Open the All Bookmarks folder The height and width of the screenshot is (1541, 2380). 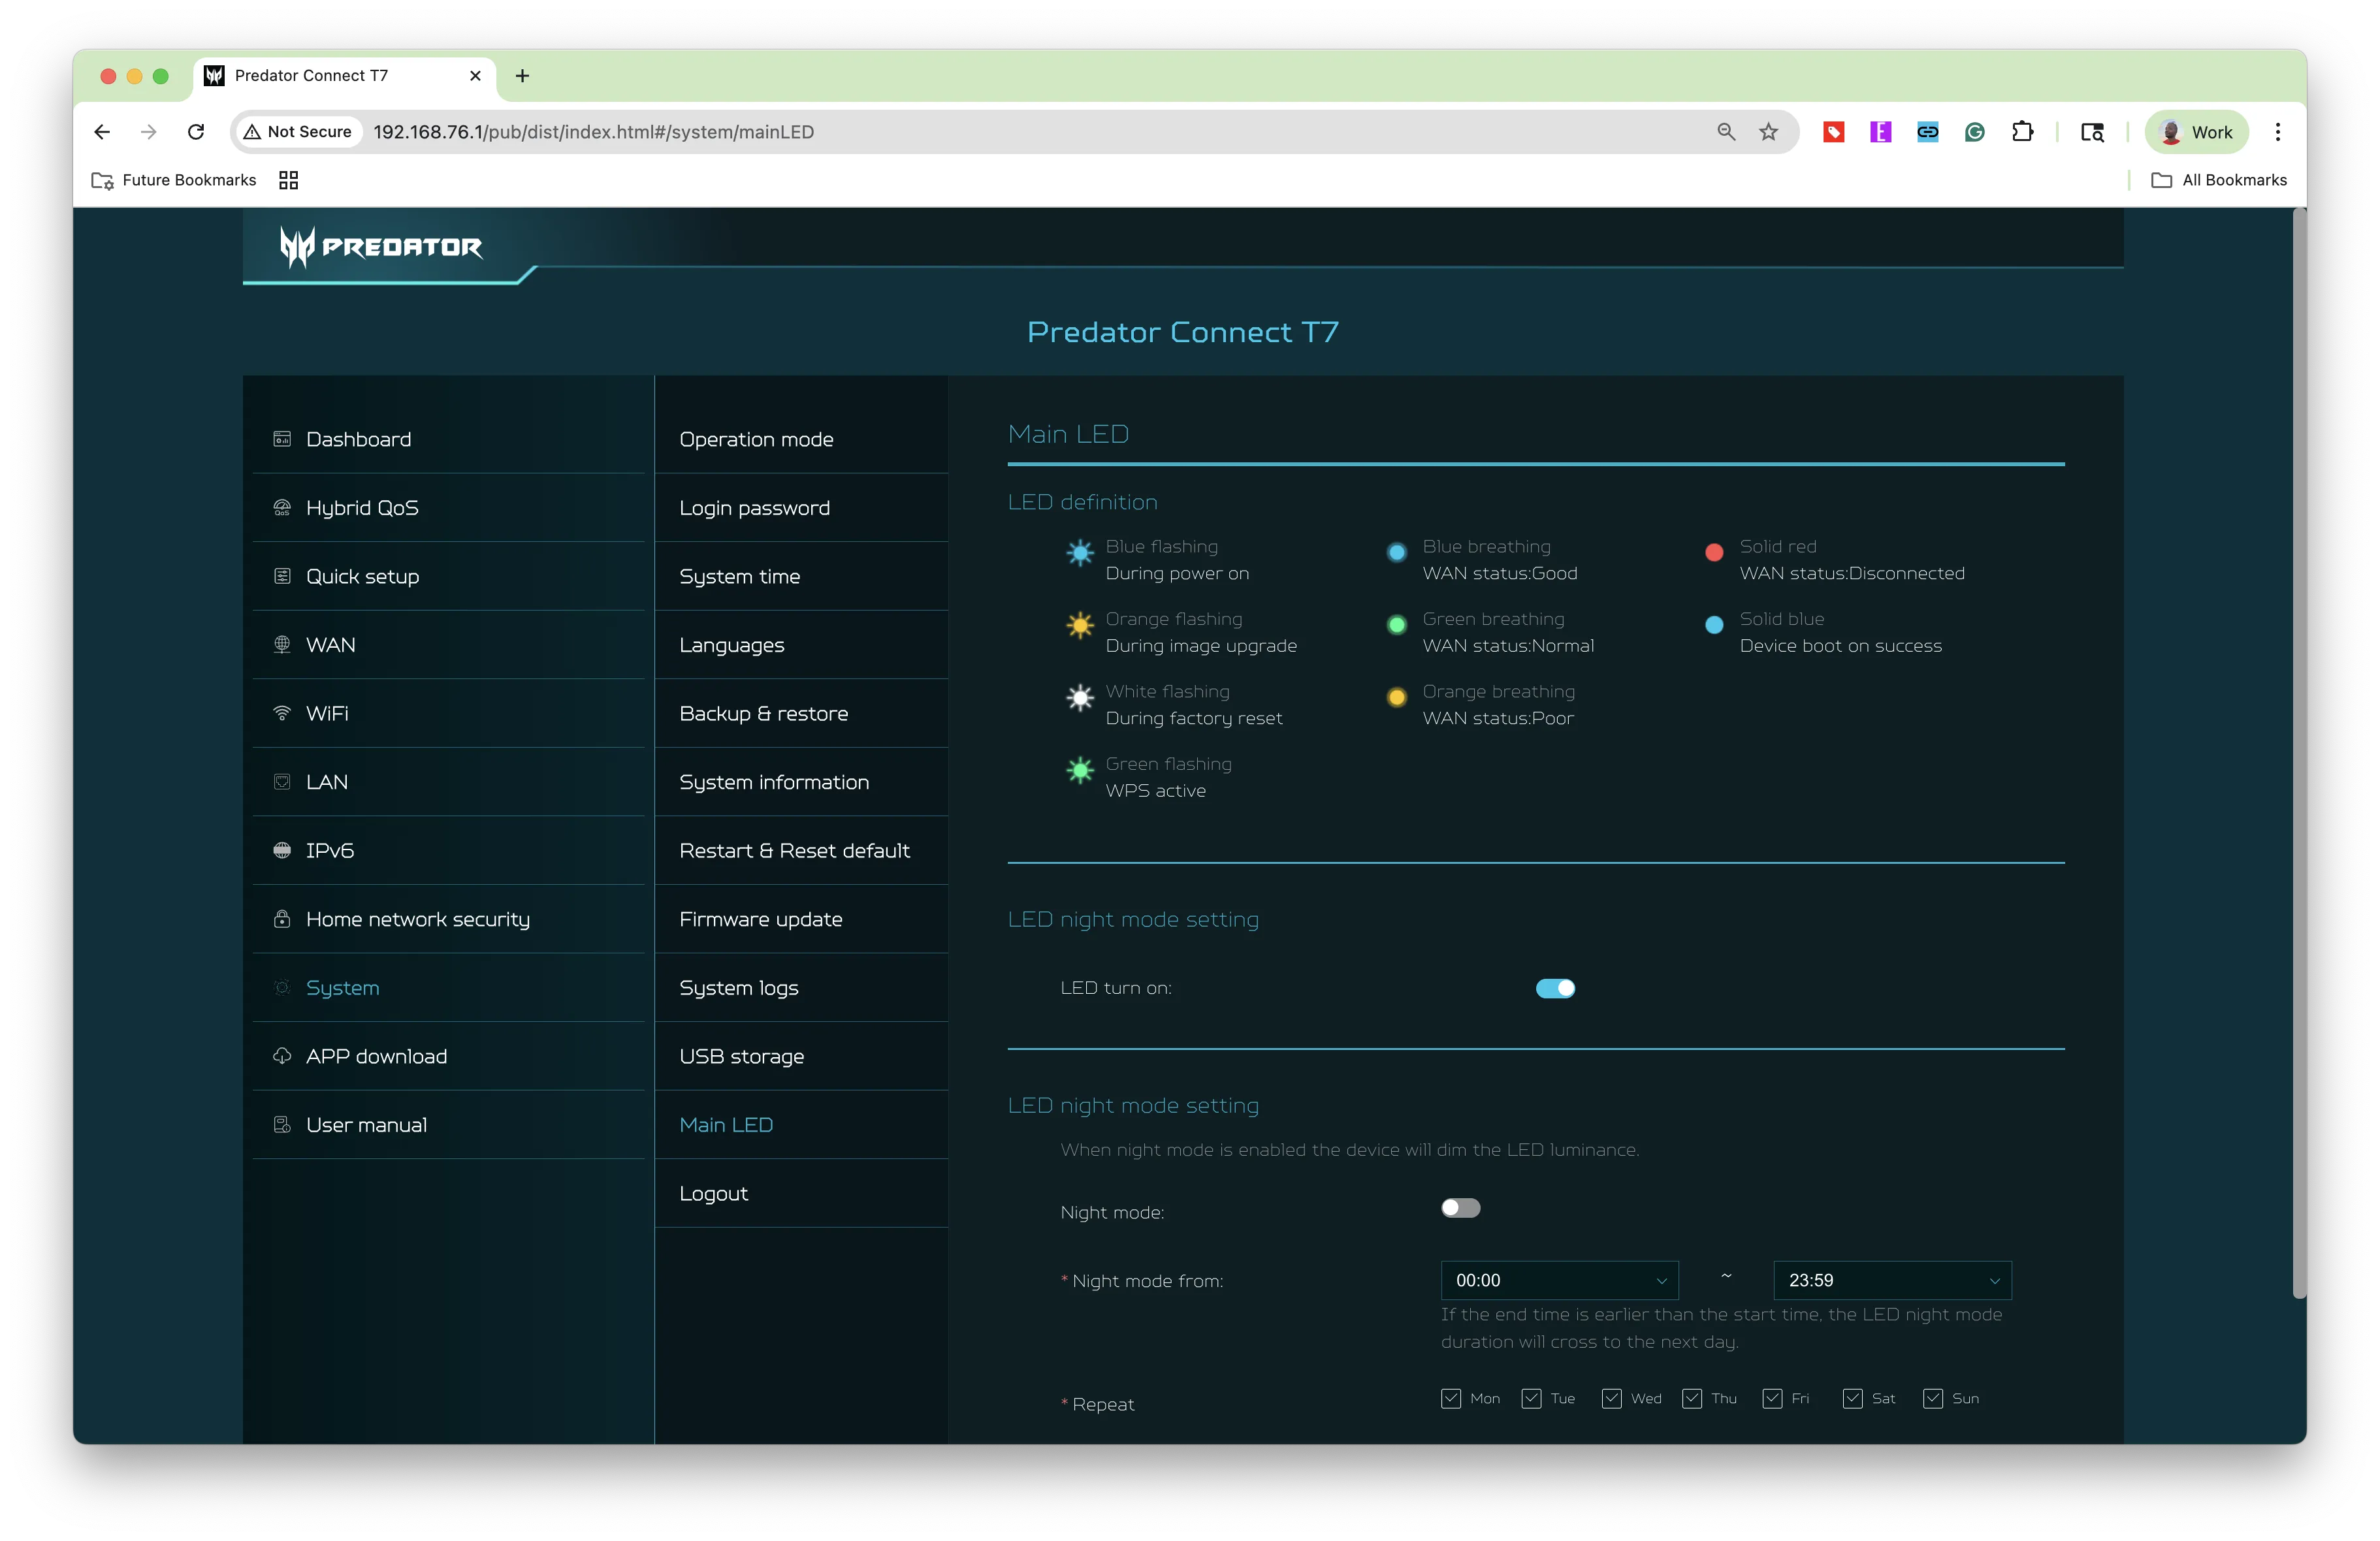(x=2219, y=180)
